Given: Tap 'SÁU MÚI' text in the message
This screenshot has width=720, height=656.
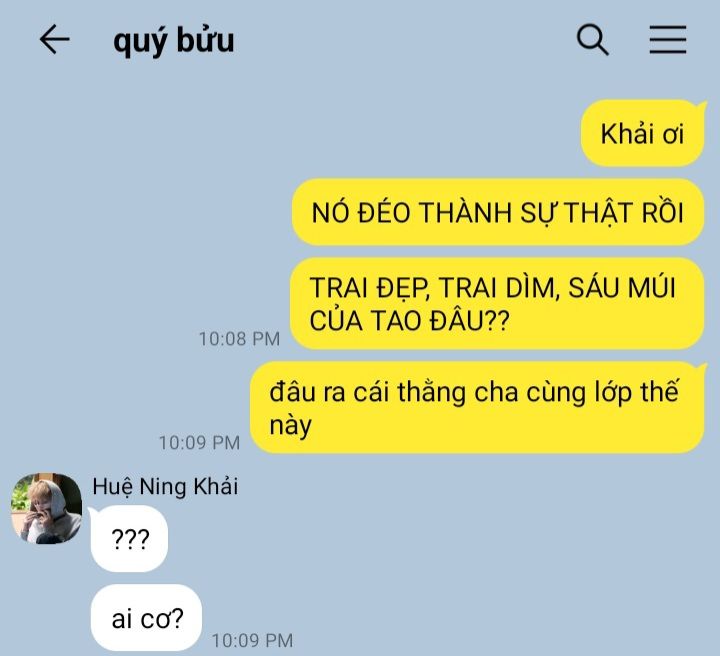Looking at the screenshot, I should coord(622,288).
